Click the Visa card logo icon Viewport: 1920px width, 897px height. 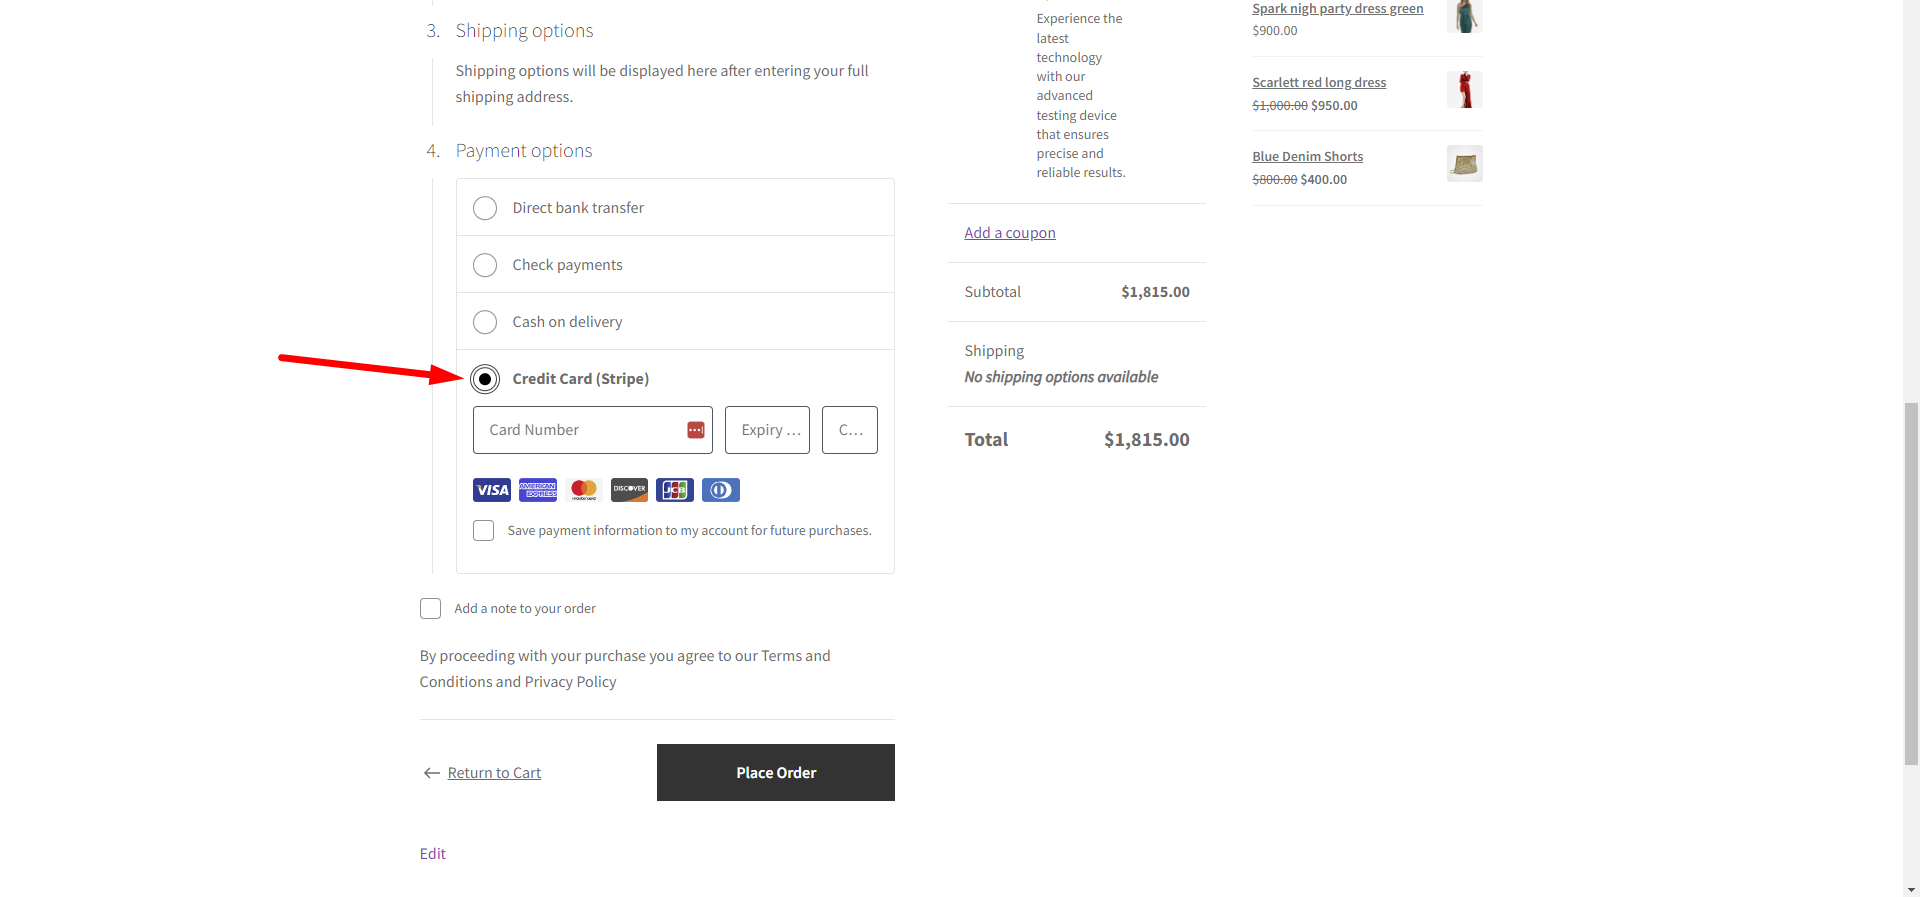(491, 490)
